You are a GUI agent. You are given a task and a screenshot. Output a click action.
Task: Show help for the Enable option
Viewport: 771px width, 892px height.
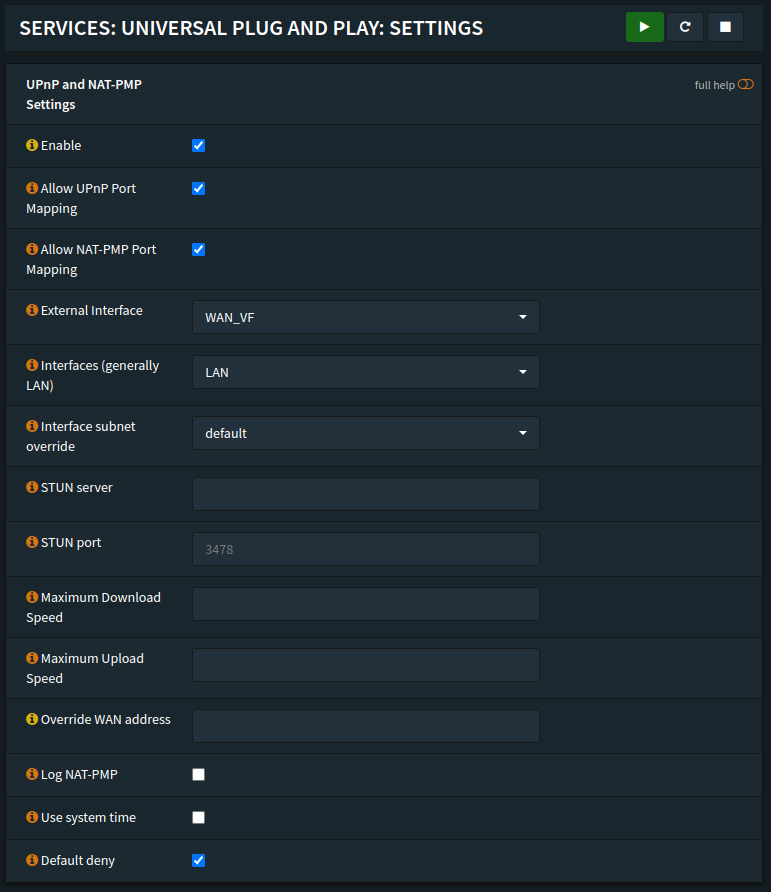tap(32, 144)
